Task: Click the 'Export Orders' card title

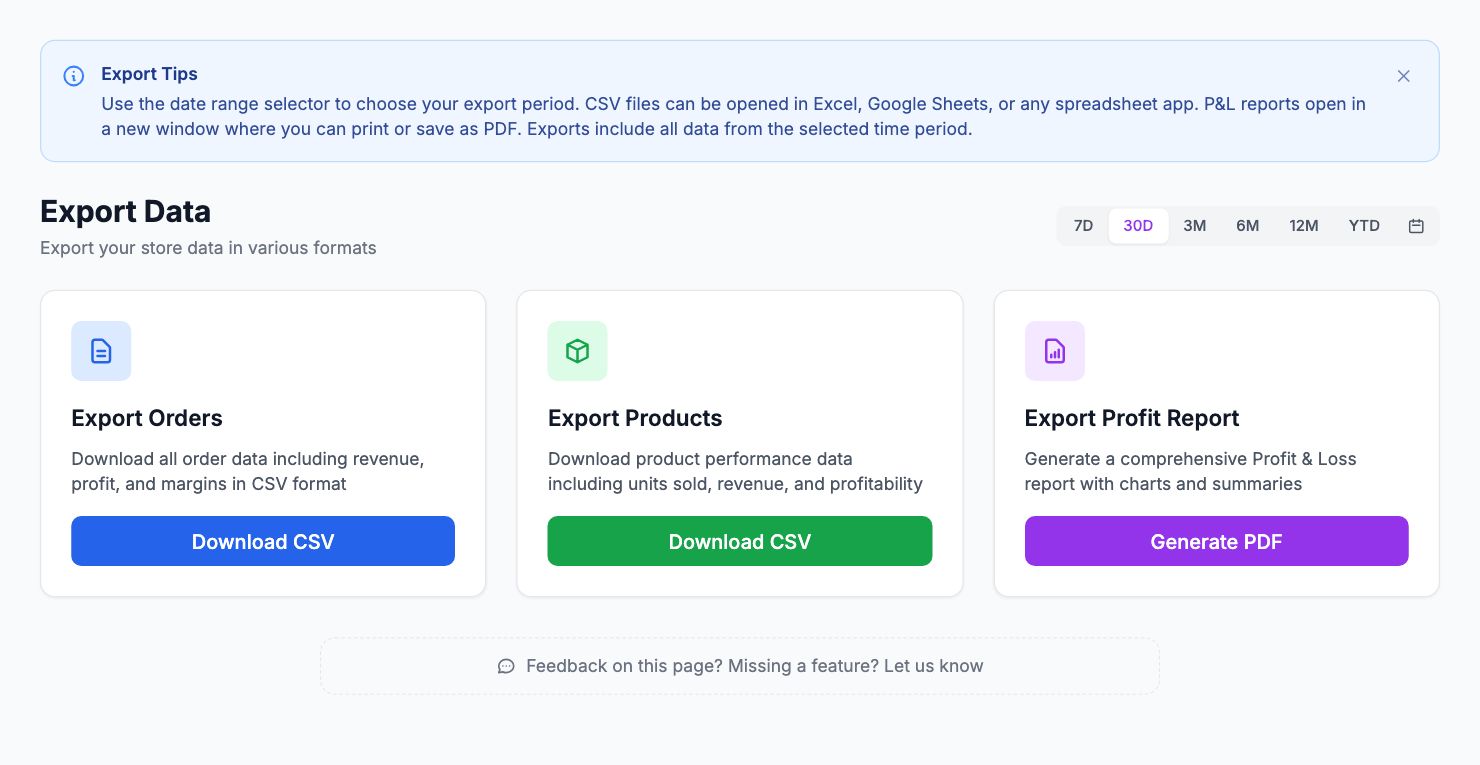Action: (147, 418)
